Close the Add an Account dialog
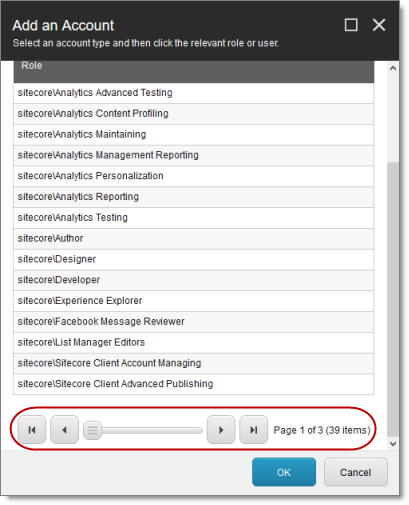The image size is (409, 505). 379,25
